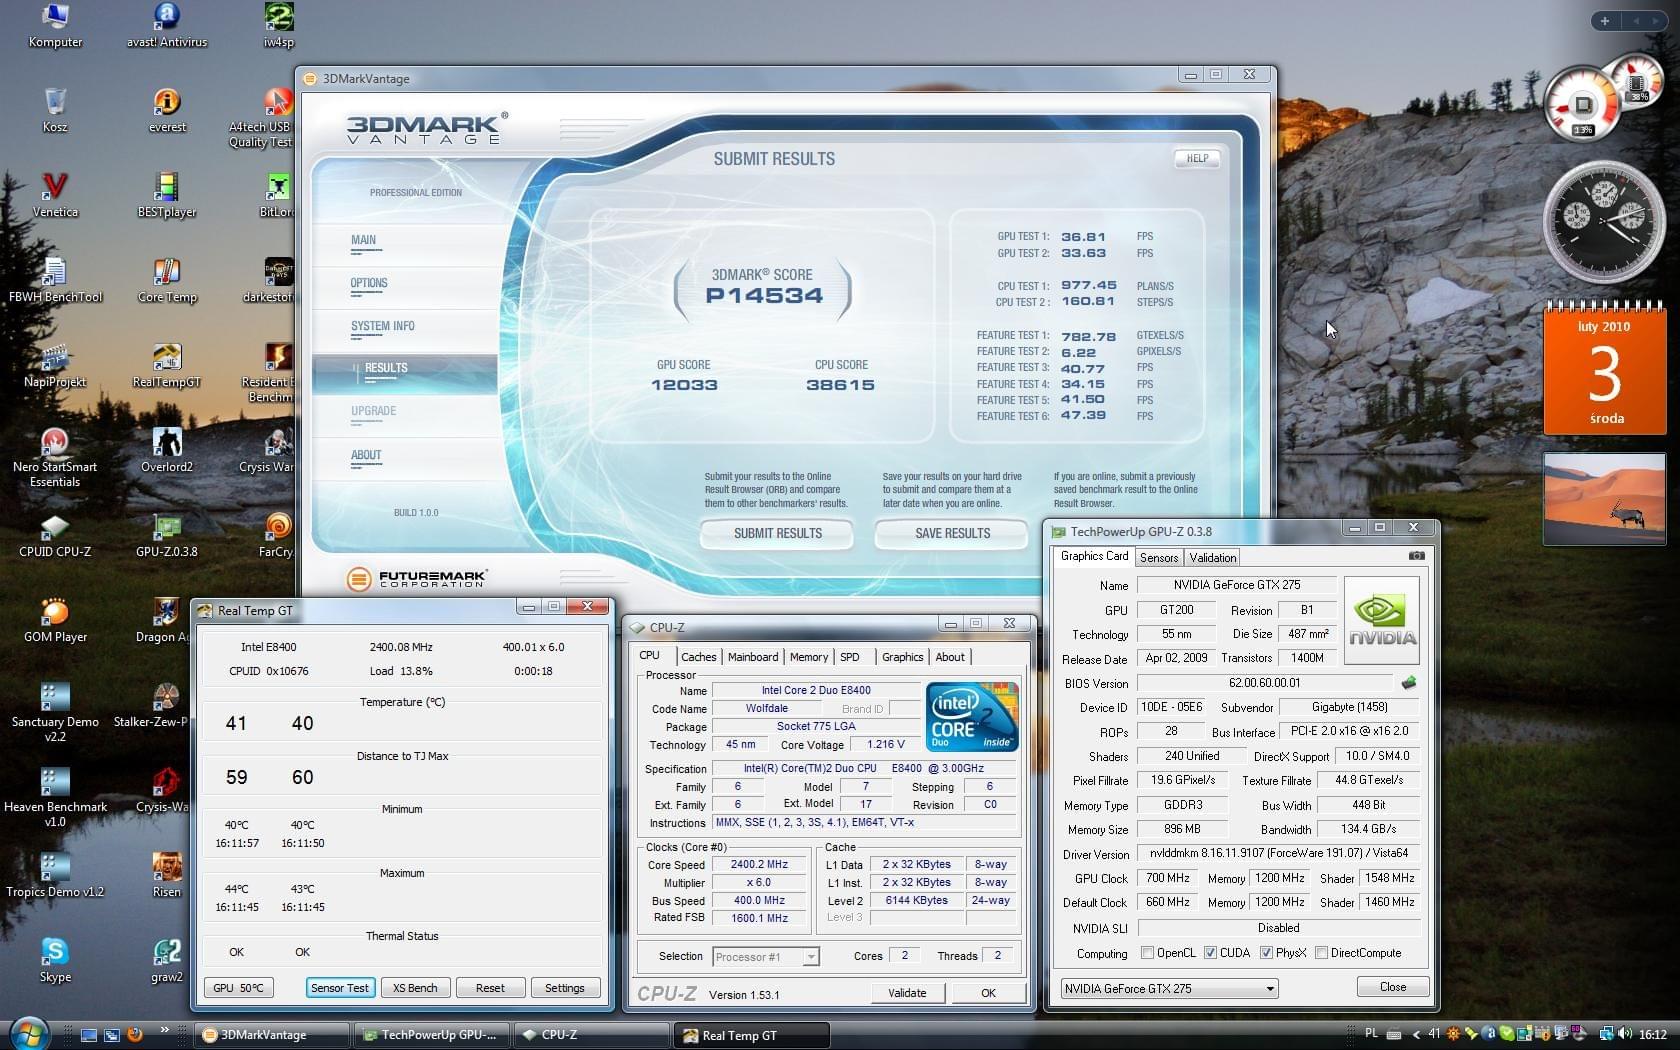This screenshot has height=1050, width=1680.
Task: Click the desert antelope wallpaper thumbnail gadget
Action: [x=1604, y=499]
